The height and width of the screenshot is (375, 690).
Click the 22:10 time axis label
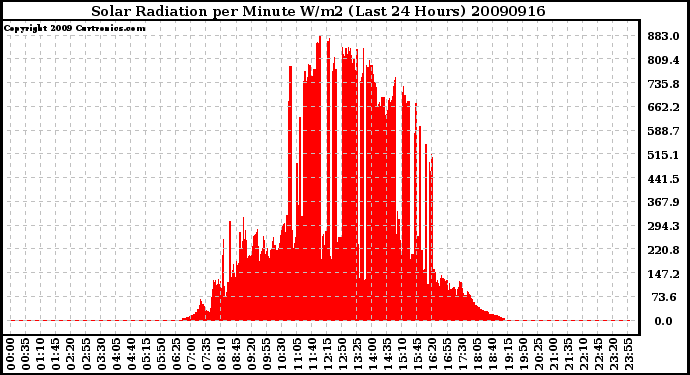tap(583, 354)
